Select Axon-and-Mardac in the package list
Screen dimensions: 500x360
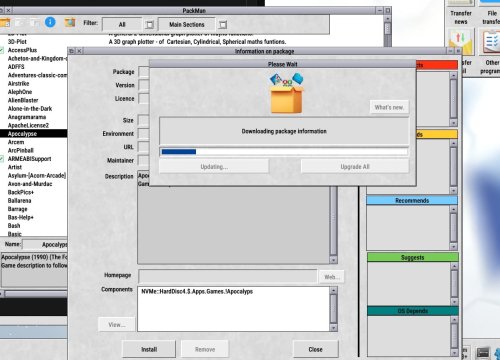click(30, 184)
